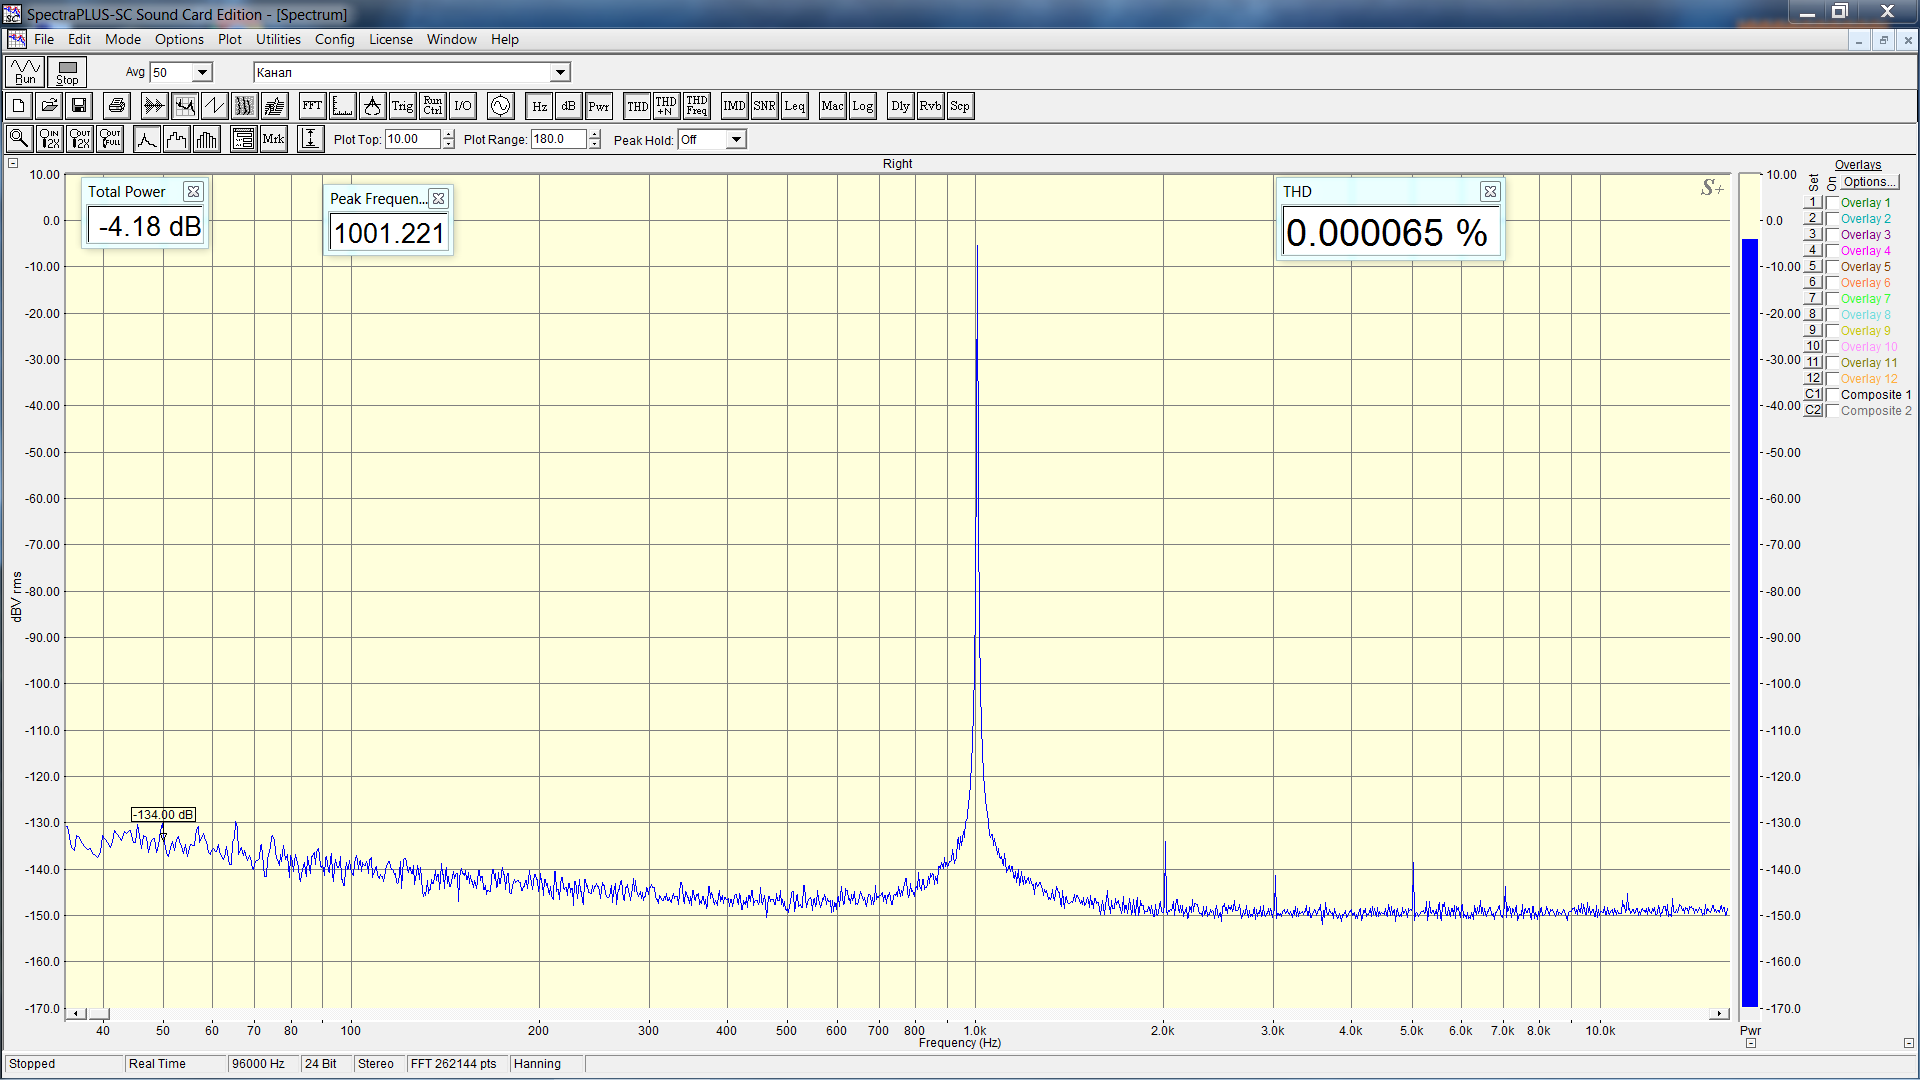Enable the Composite 2 checkbox

(x=1832, y=411)
